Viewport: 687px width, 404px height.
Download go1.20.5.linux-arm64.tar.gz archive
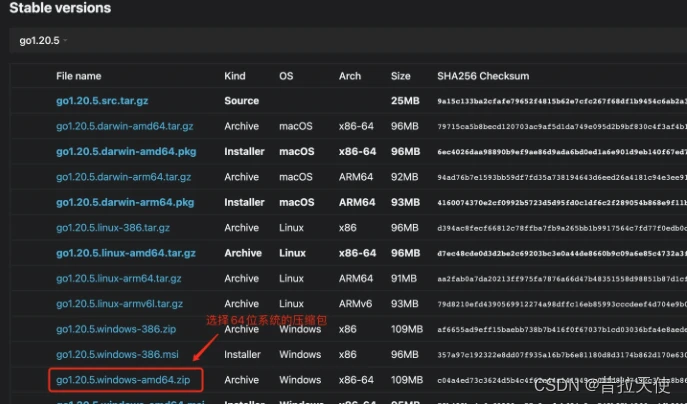(x=119, y=279)
